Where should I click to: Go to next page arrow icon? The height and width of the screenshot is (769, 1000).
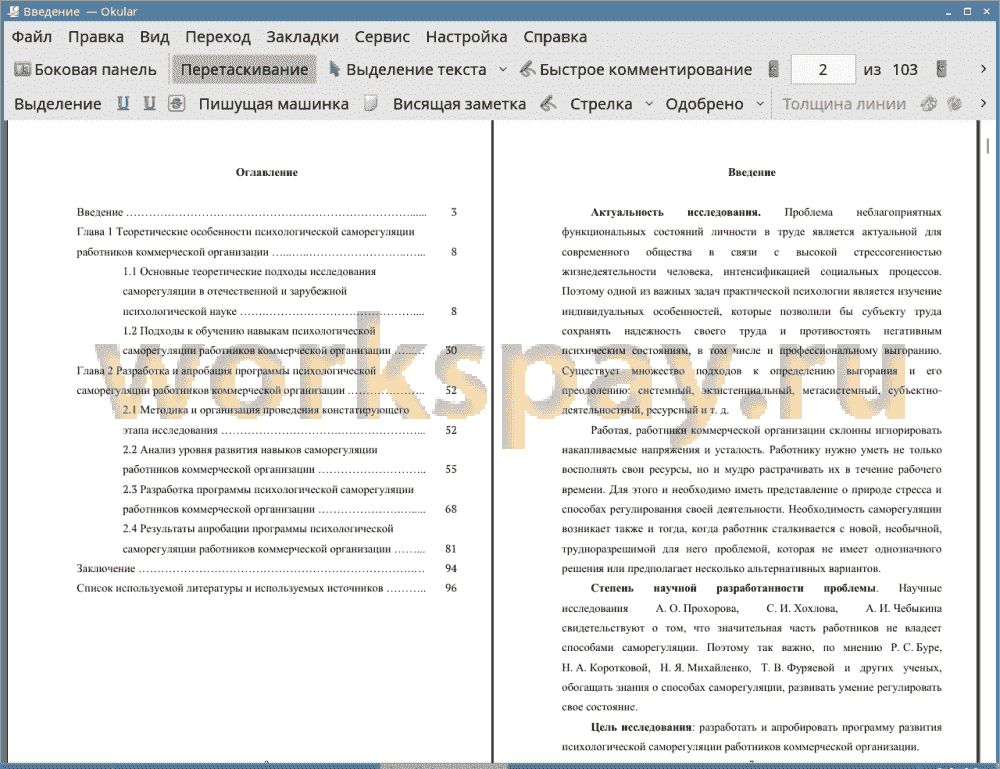pyautogui.click(x=941, y=69)
